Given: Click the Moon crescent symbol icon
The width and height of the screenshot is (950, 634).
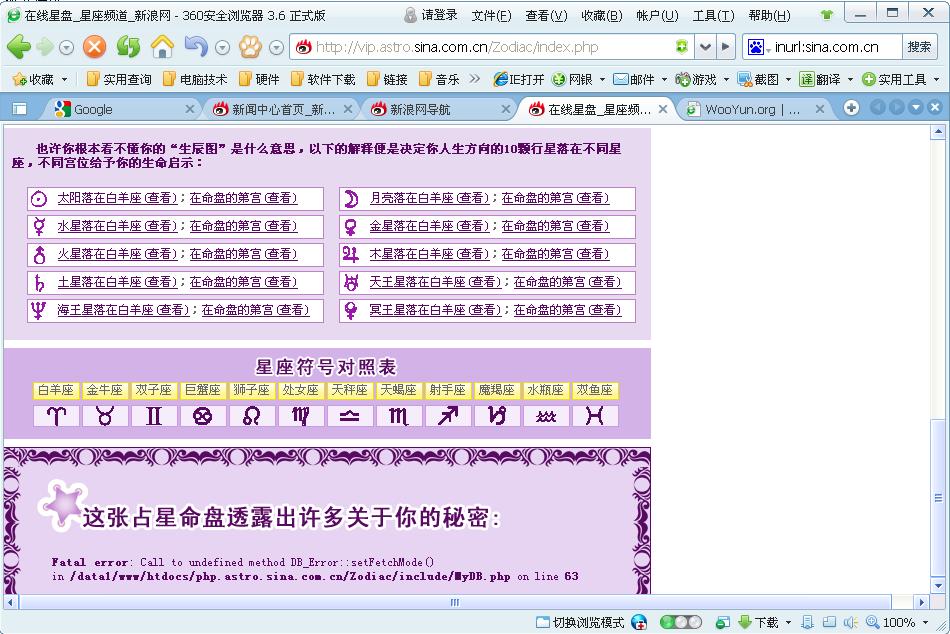Looking at the screenshot, I should point(351,199).
